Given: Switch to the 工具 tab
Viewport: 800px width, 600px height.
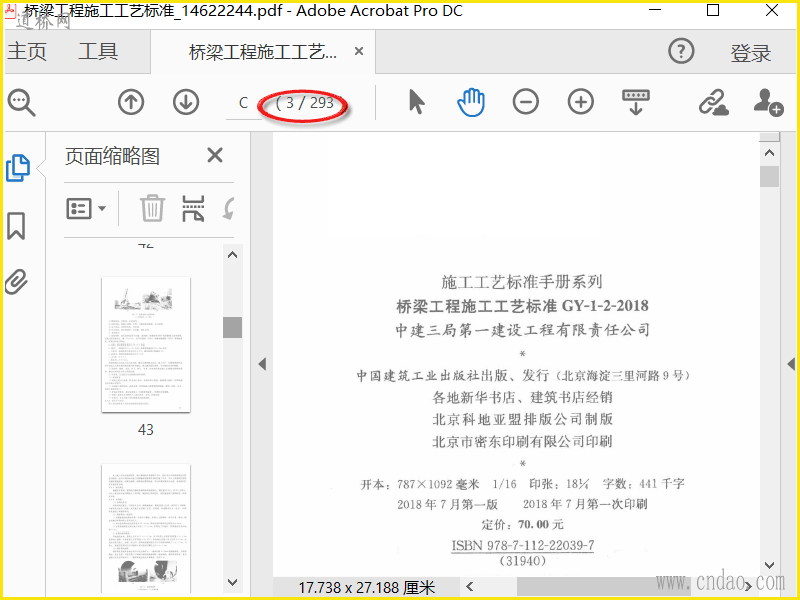Looking at the screenshot, I should click(x=98, y=52).
